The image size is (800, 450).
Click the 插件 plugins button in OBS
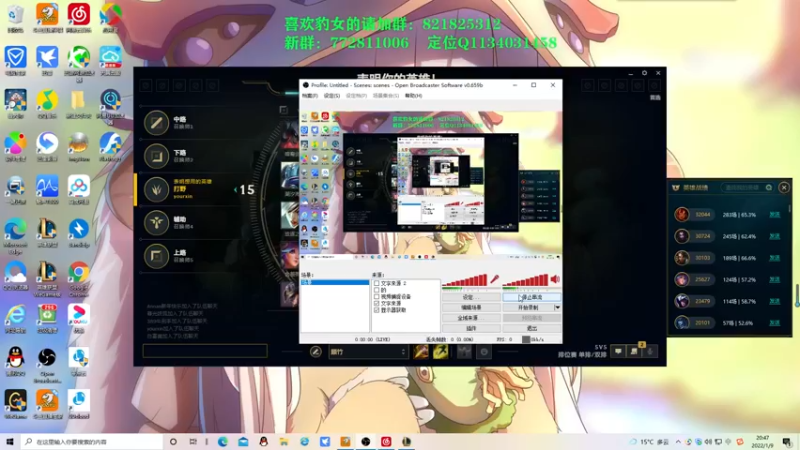coord(471,328)
